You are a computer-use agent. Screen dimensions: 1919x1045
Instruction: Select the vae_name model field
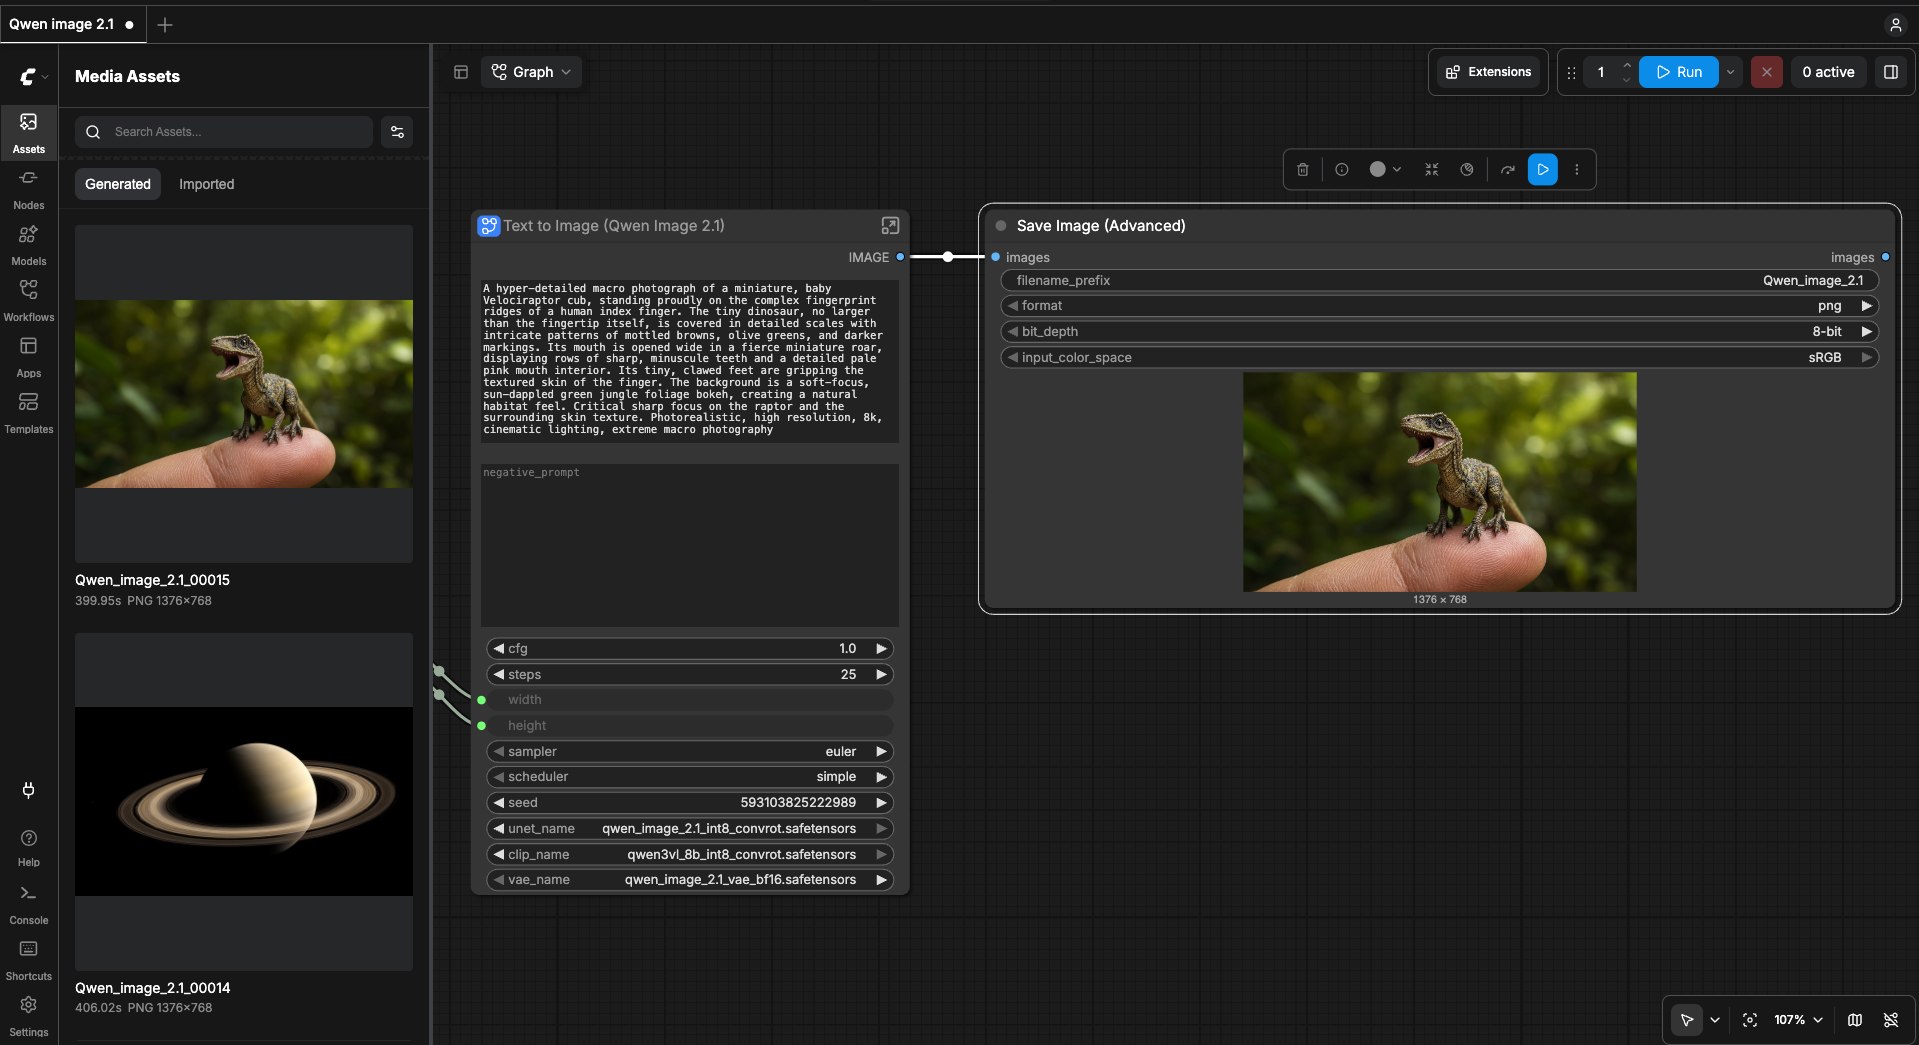pos(689,880)
